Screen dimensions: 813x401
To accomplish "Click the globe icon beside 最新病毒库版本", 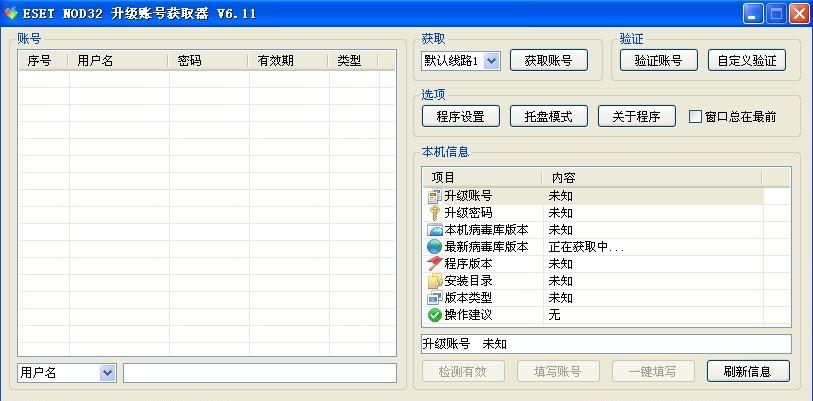I will (434, 247).
